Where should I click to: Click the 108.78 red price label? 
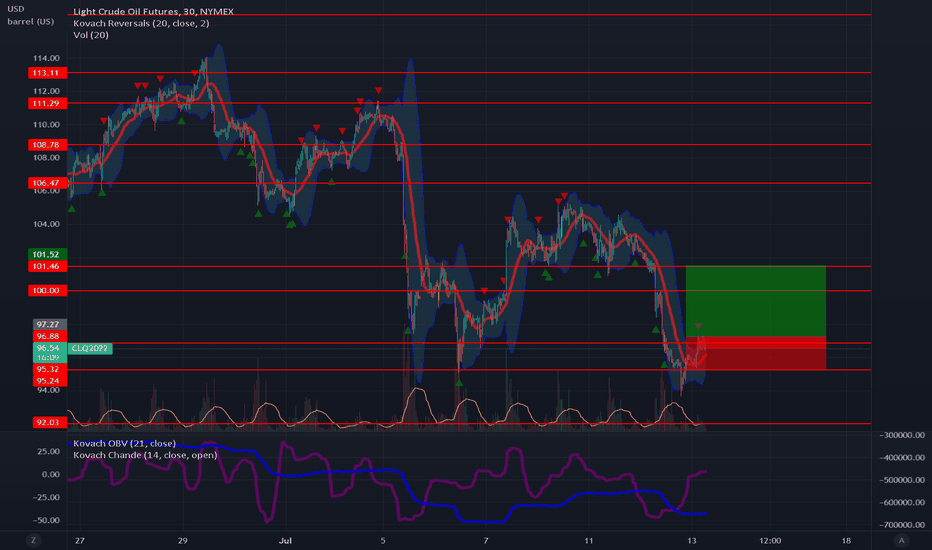pos(48,144)
